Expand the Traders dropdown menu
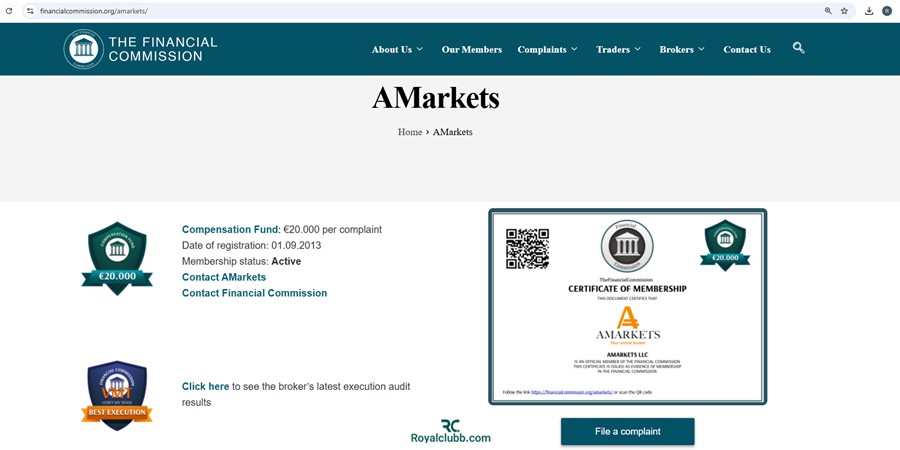Screen dimensions: 900x450 coord(618,49)
